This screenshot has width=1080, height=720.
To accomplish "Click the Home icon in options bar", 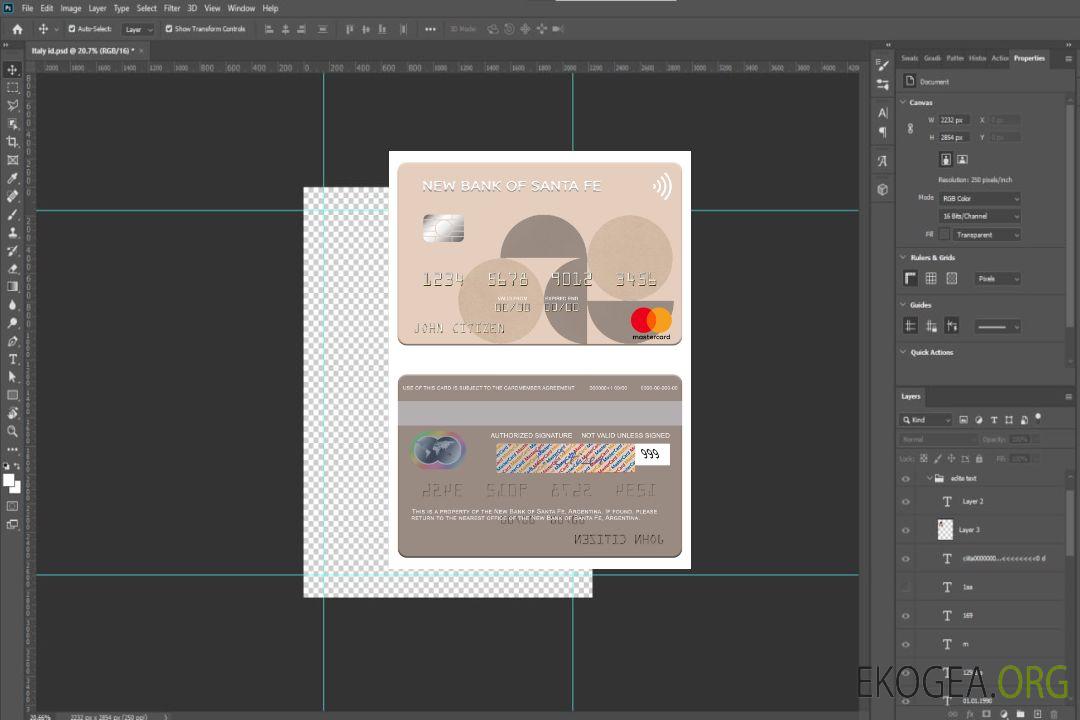I will (17, 29).
